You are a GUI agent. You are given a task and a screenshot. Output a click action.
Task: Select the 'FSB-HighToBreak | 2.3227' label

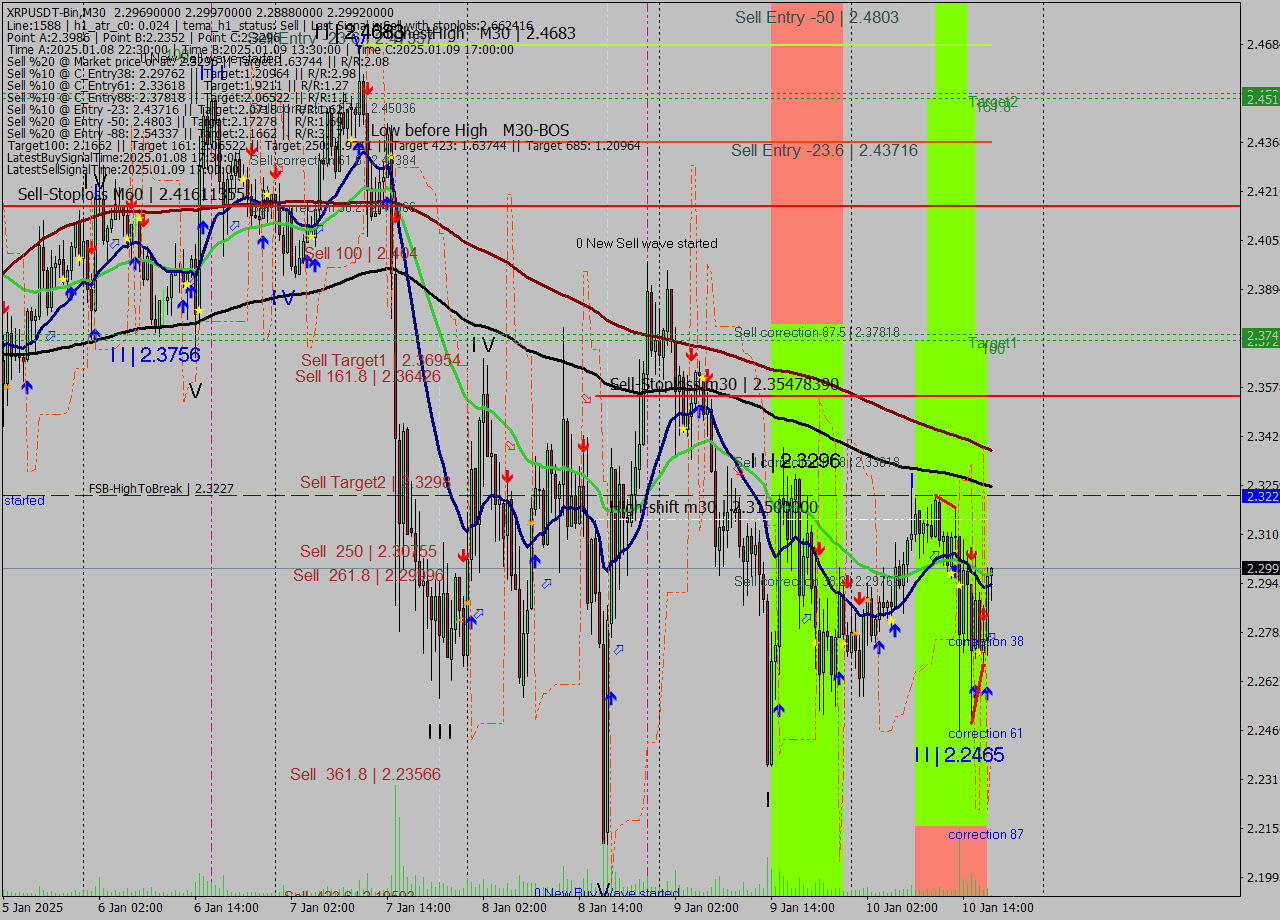point(161,489)
